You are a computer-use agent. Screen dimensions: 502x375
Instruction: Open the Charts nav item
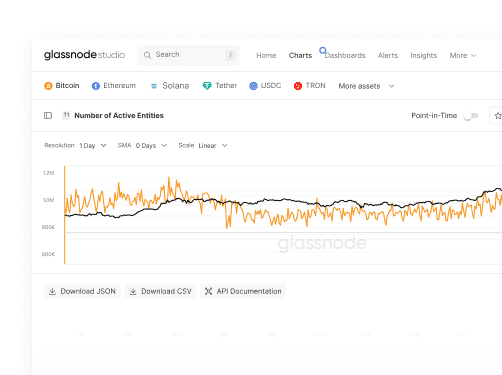(x=300, y=55)
